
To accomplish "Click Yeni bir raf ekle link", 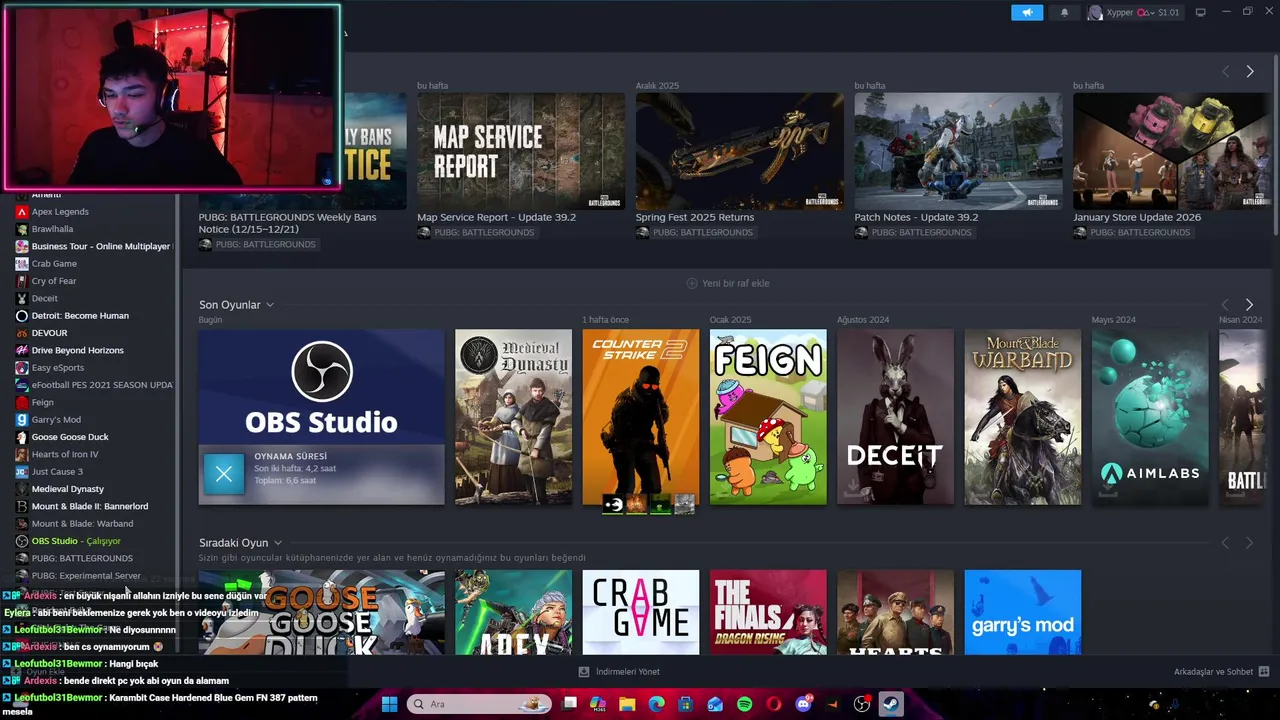I will coord(728,283).
